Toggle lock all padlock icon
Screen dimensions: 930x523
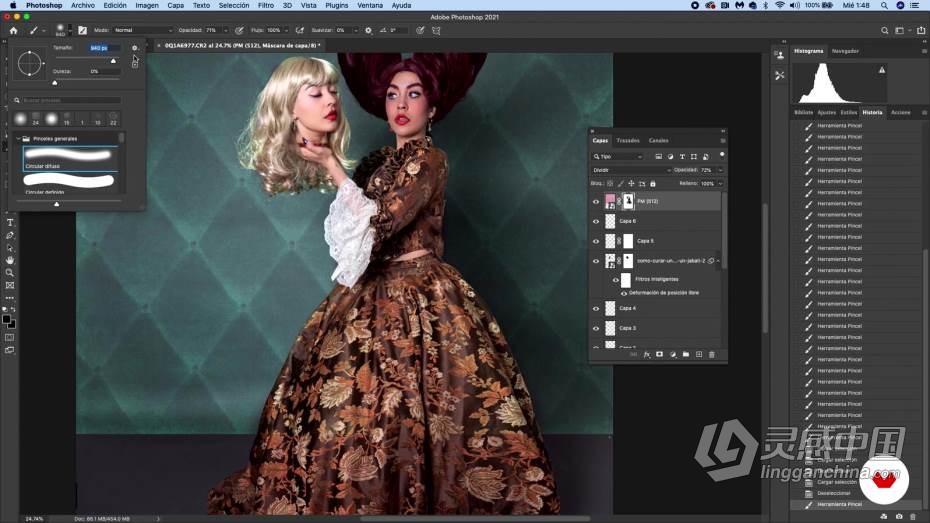coord(653,184)
